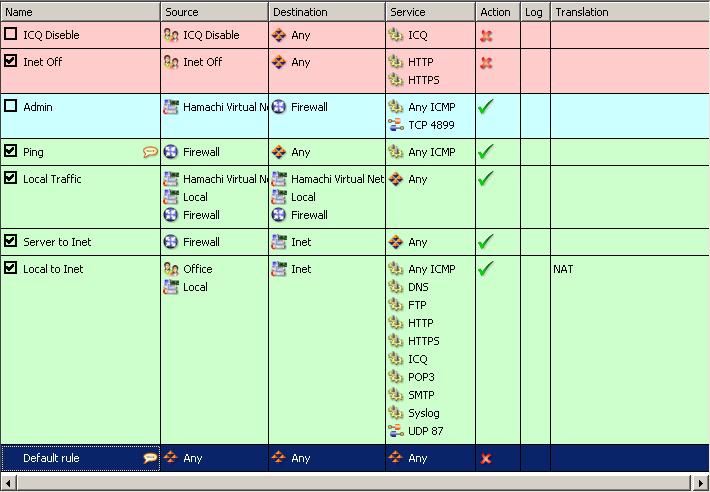Click the comment bubble icon on Ping rule

click(x=150, y=152)
